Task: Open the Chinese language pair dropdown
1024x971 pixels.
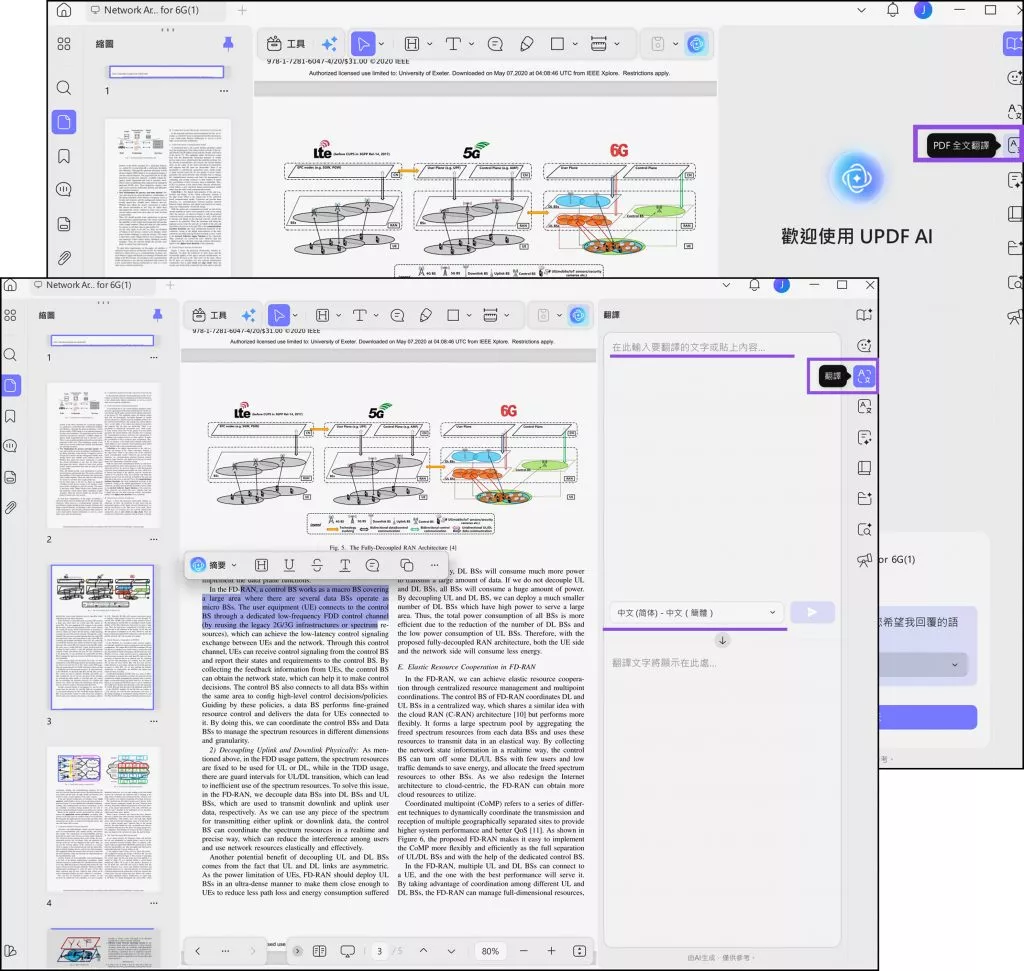Action: tap(696, 613)
